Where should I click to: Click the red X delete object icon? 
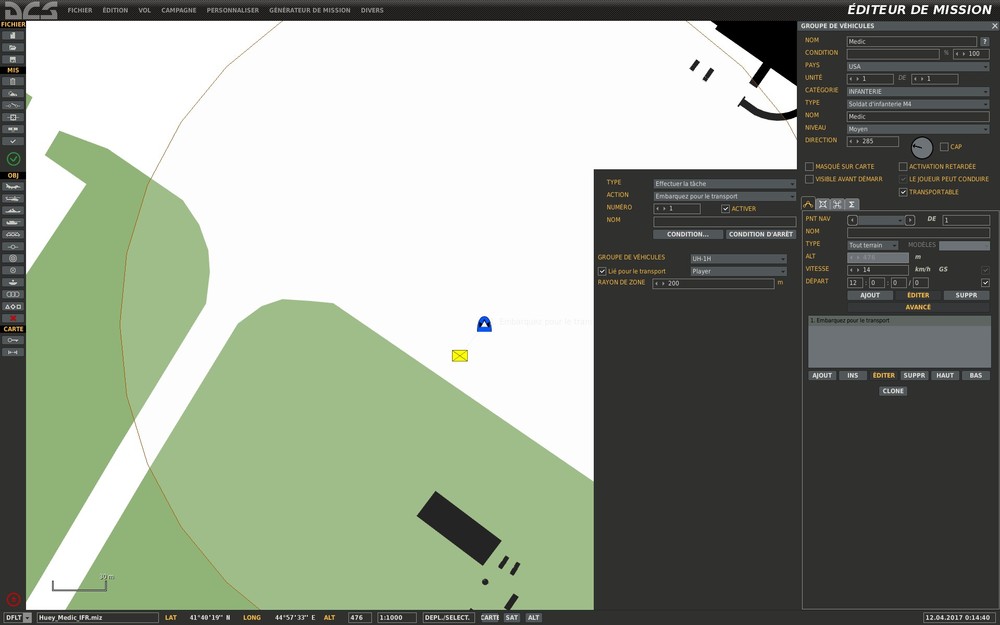pos(13,318)
